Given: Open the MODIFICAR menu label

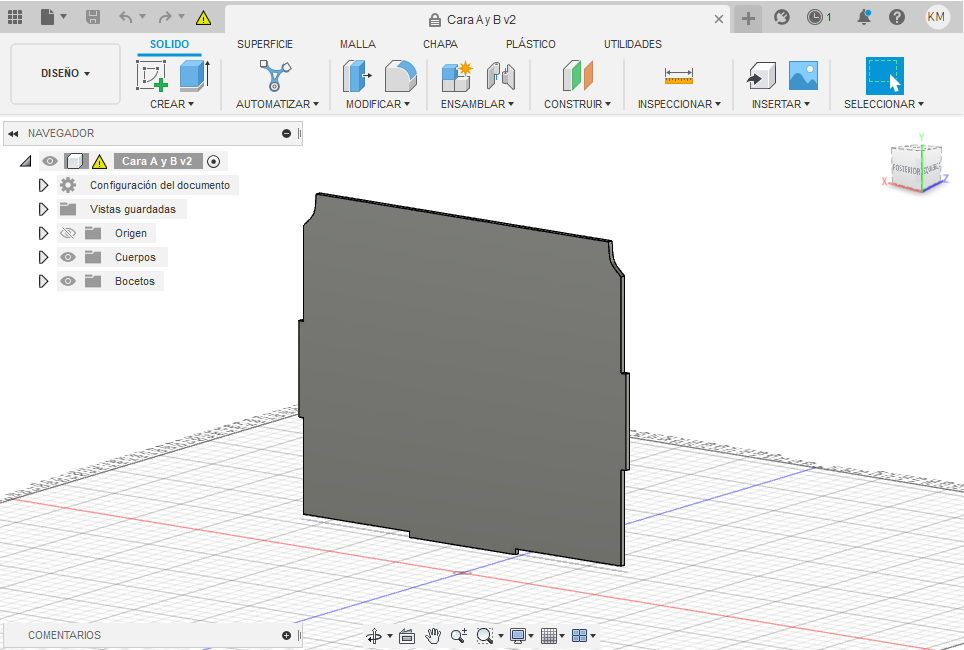Looking at the screenshot, I should coord(378,104).
